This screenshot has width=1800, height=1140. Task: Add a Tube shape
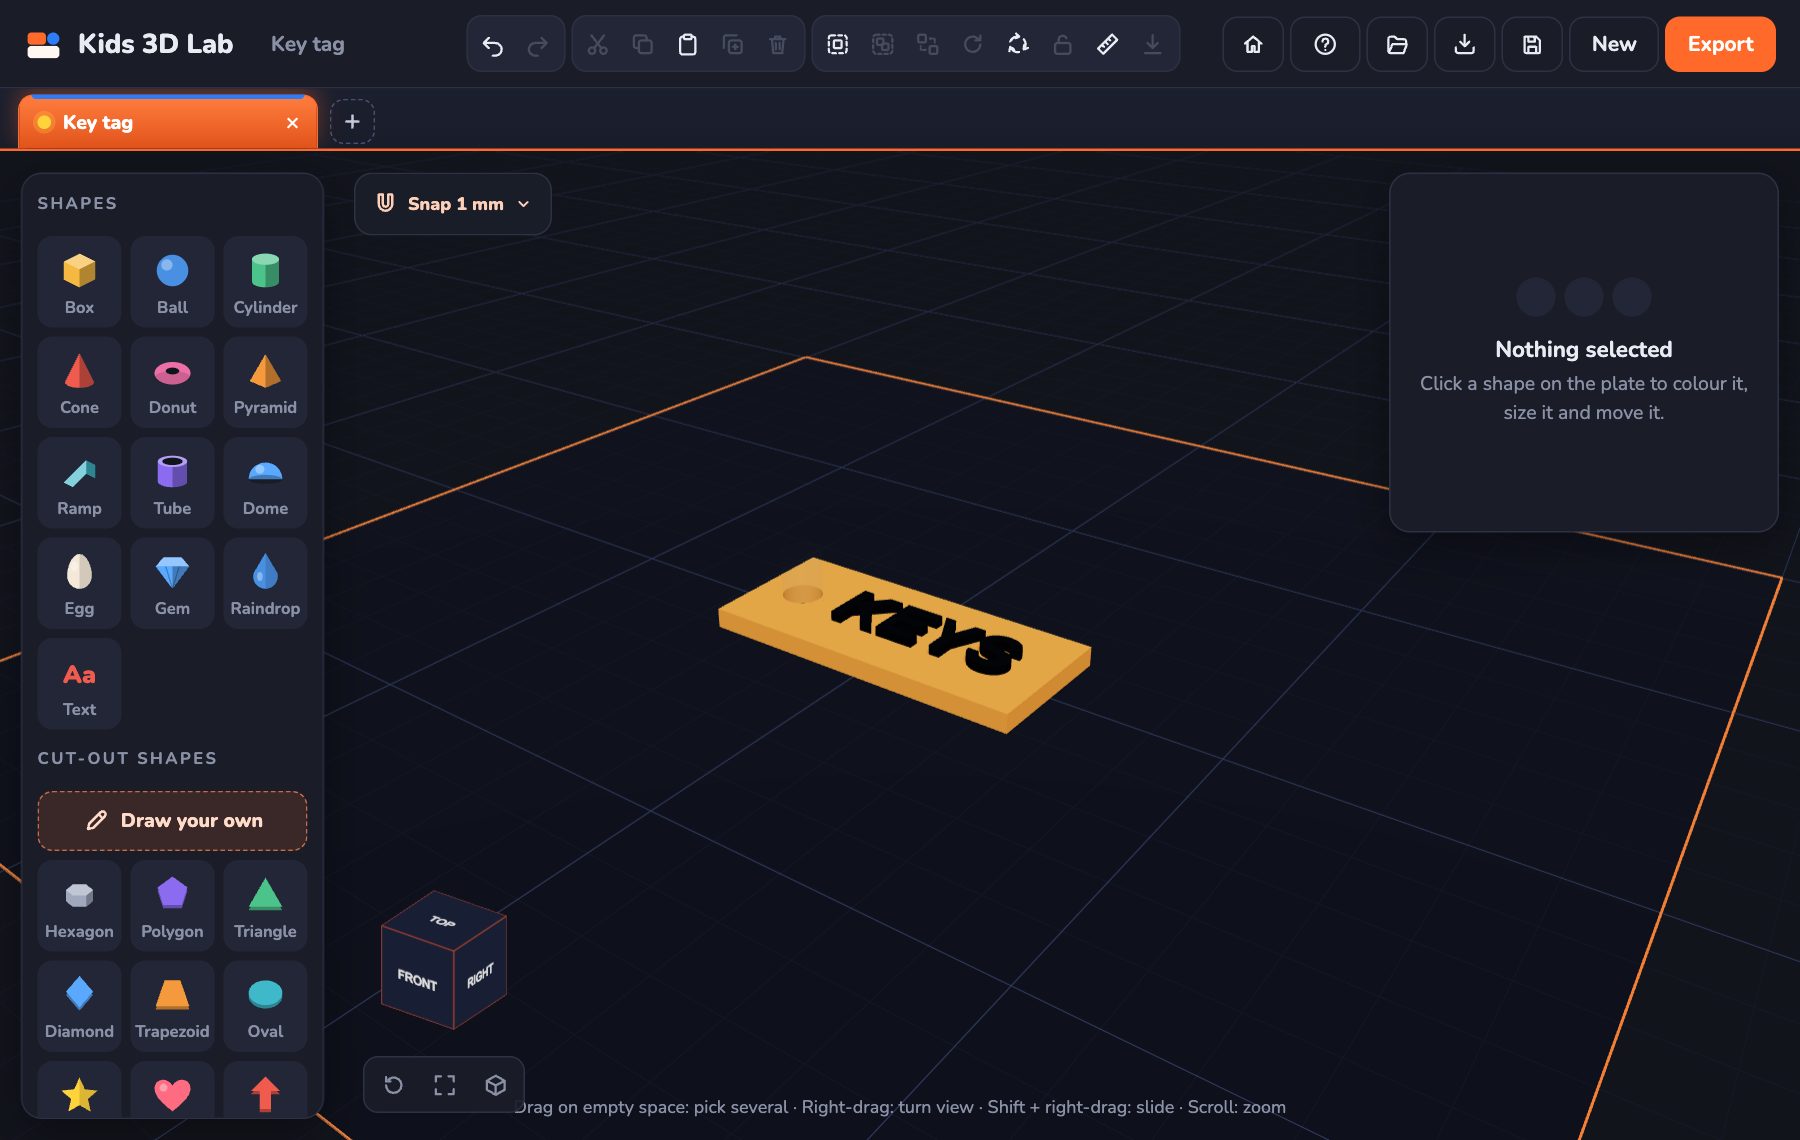coord(172,483)
